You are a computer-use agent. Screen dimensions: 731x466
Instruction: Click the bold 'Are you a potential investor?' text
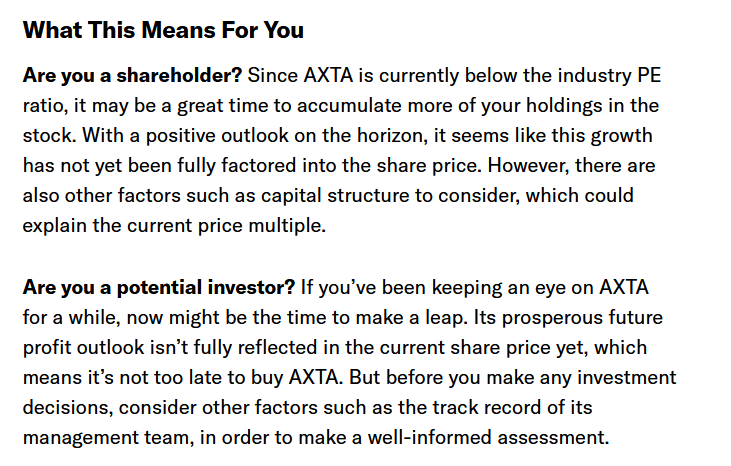pyautogui.click(x=159, y=288)
